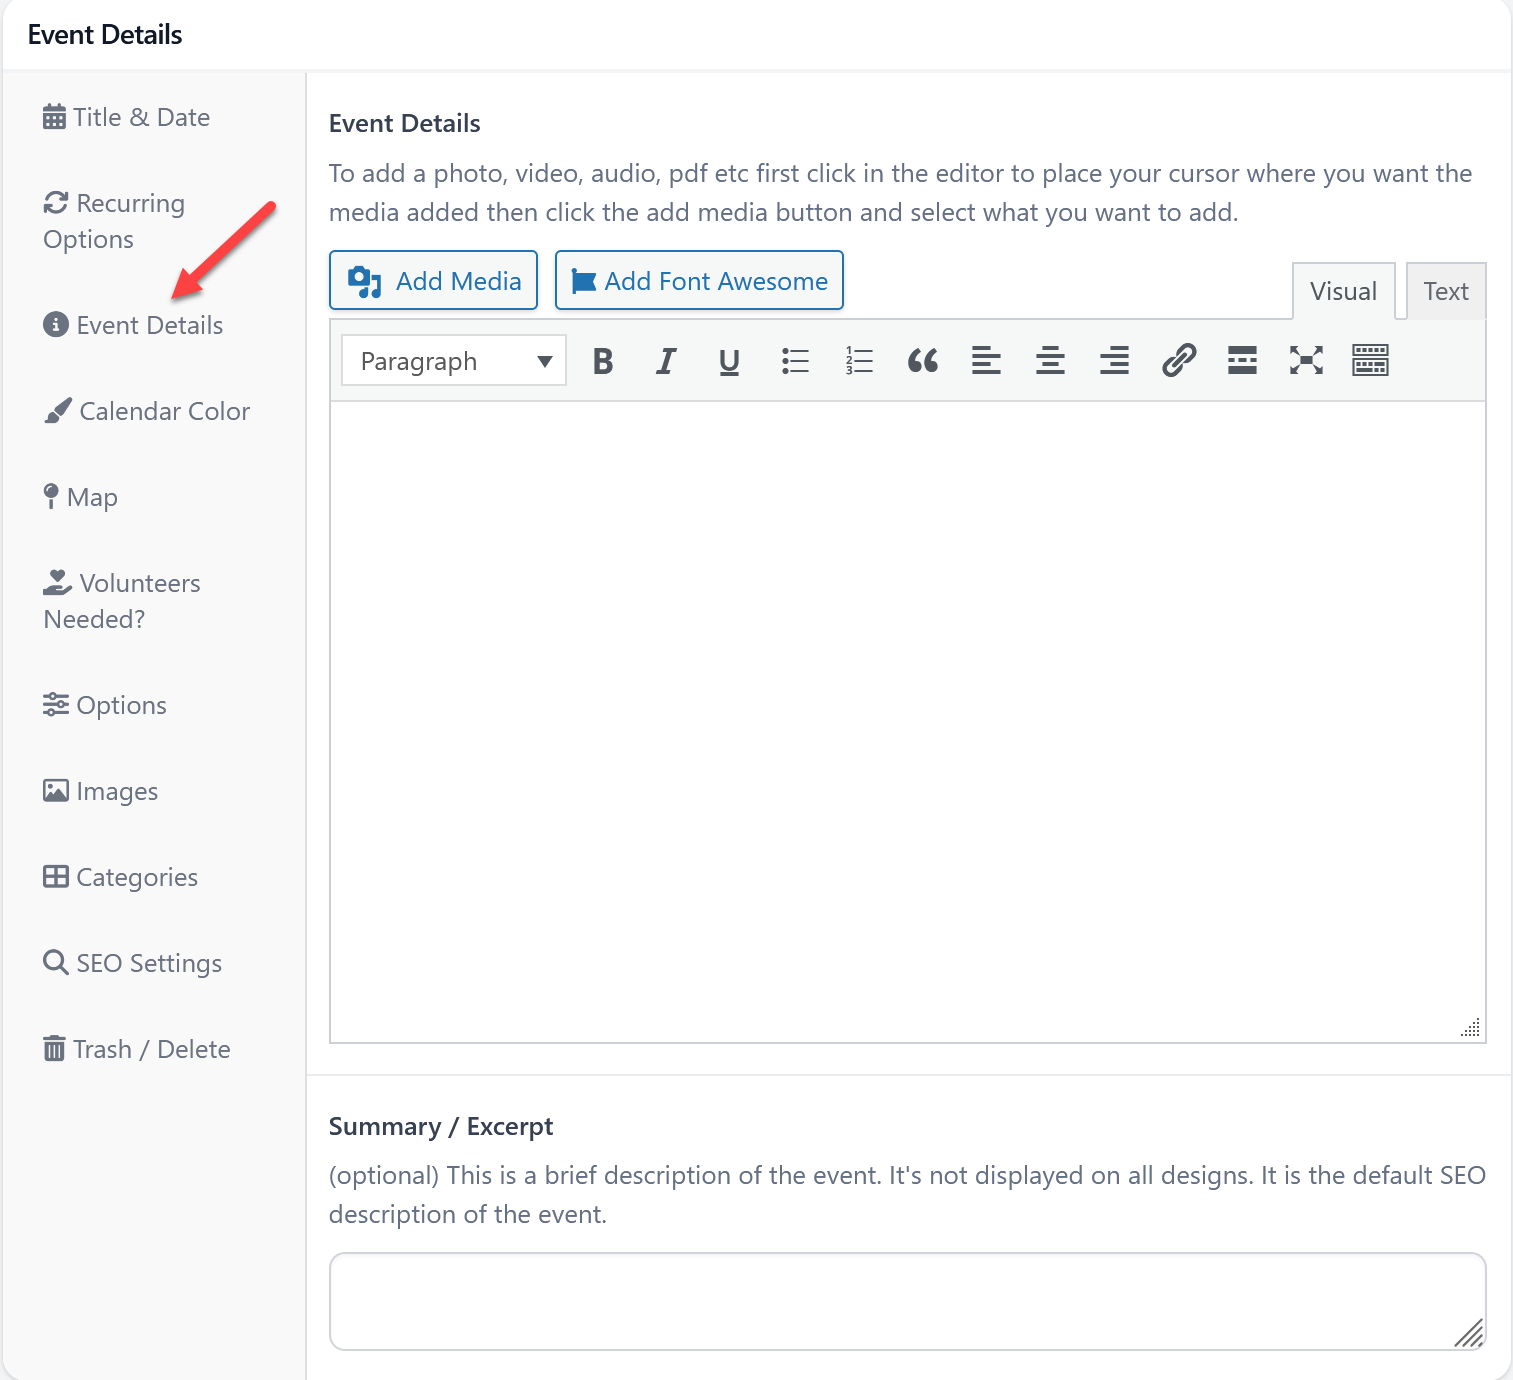Apply blockquote formatting
The height and width of the screenshot is (1380, 1513).
pyautogui.click(x=922, y=361)
